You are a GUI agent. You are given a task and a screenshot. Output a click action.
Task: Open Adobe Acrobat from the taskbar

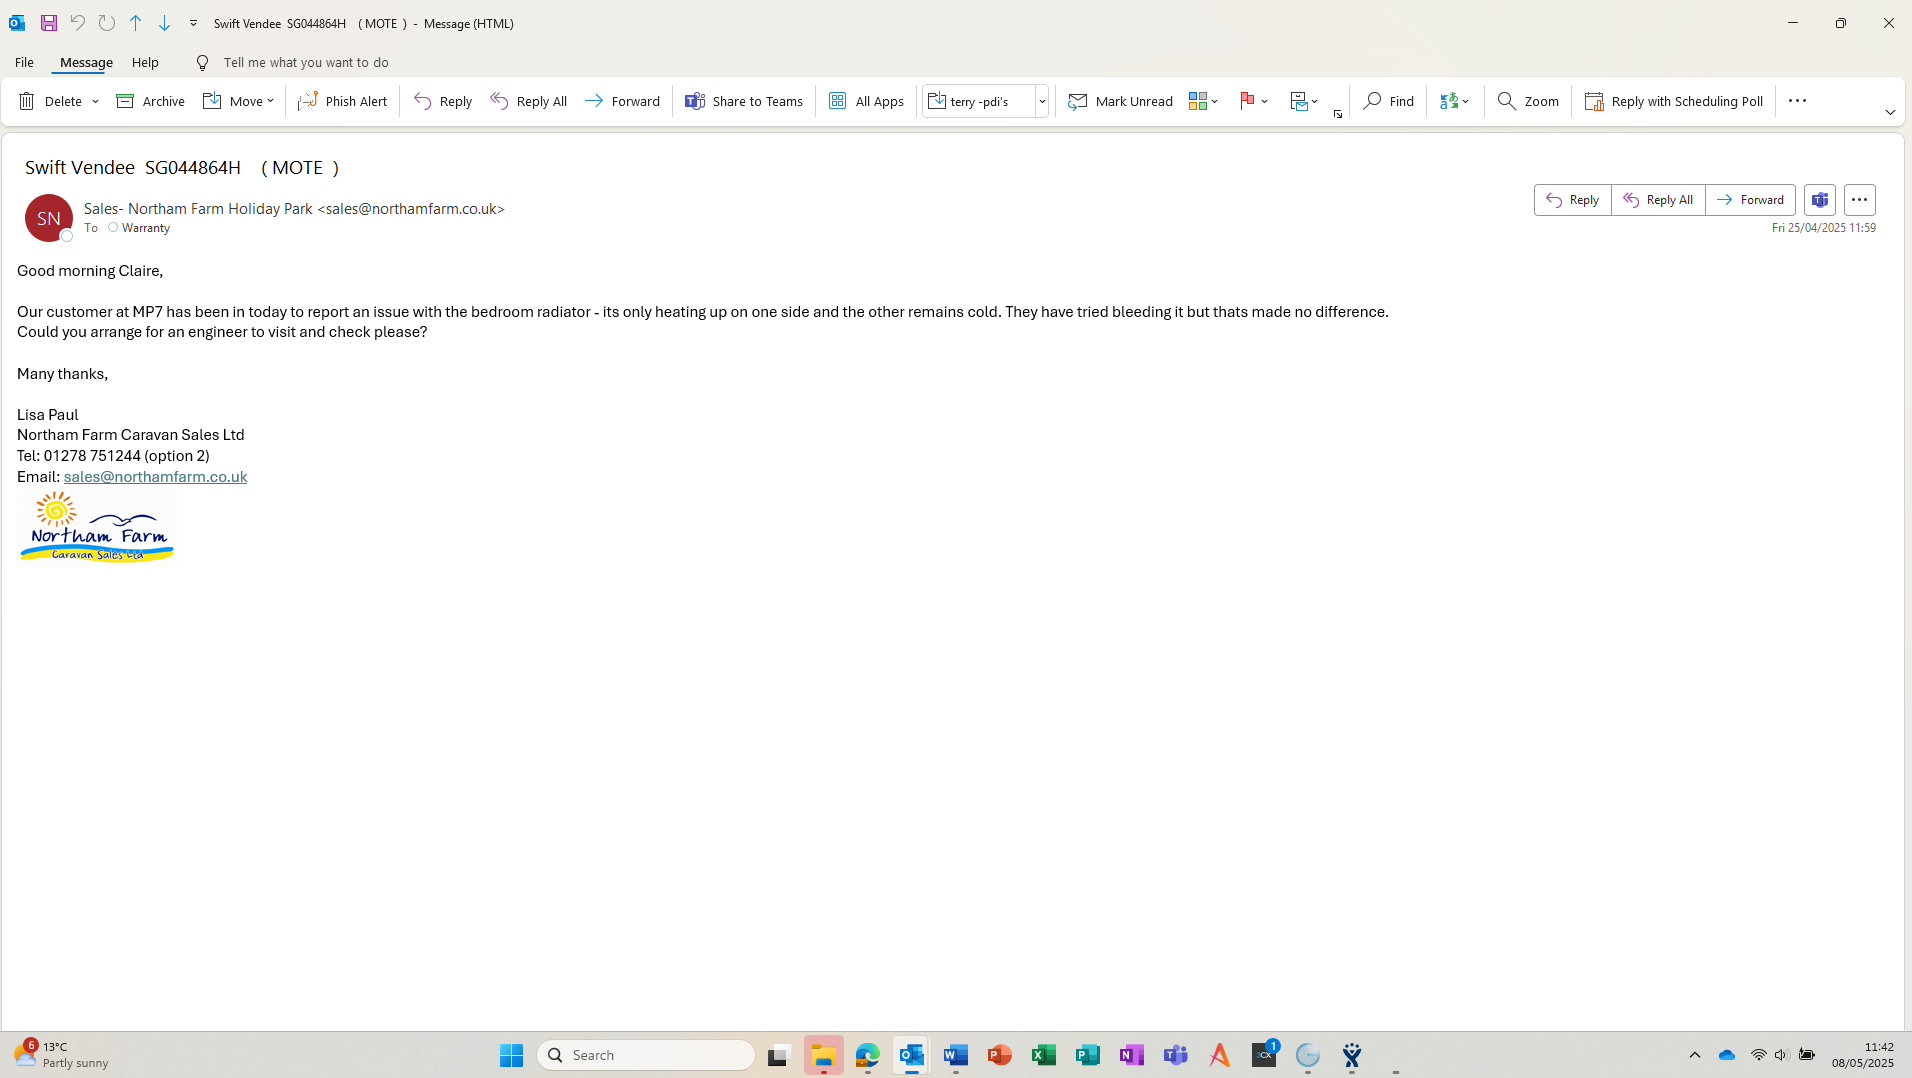[x=1219, y=1055]
